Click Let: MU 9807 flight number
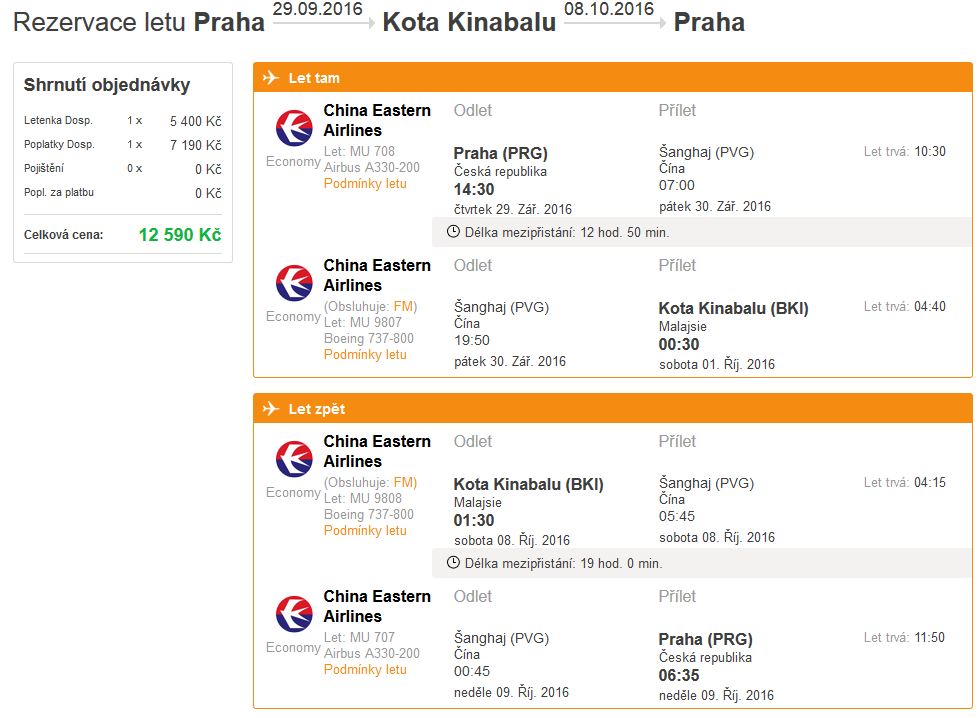Viewport: 980px width, 718px height. 362,322
